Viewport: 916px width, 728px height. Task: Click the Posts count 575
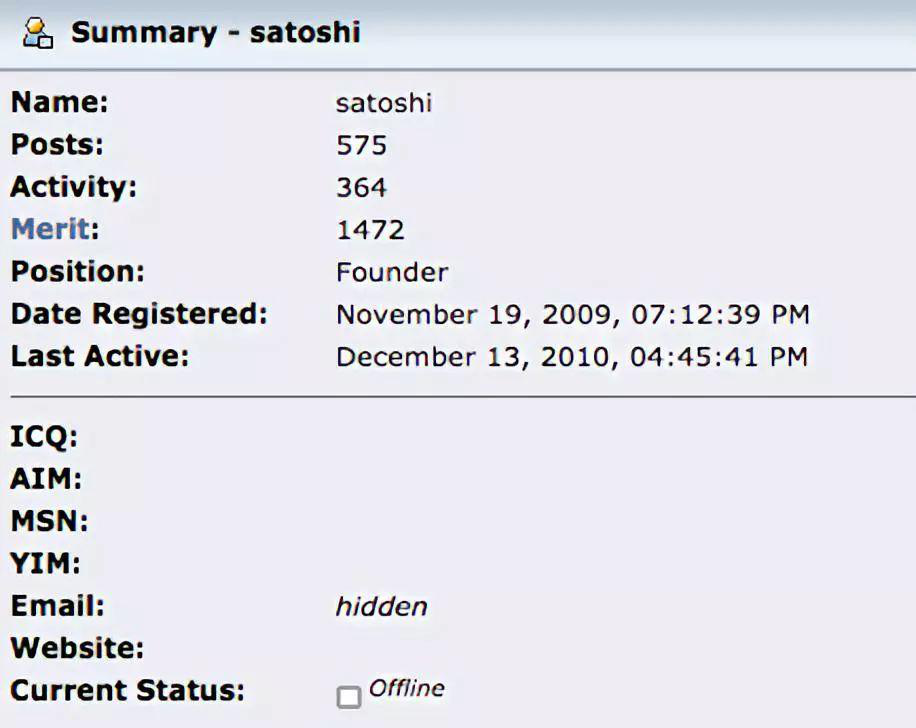coord(362,145)
